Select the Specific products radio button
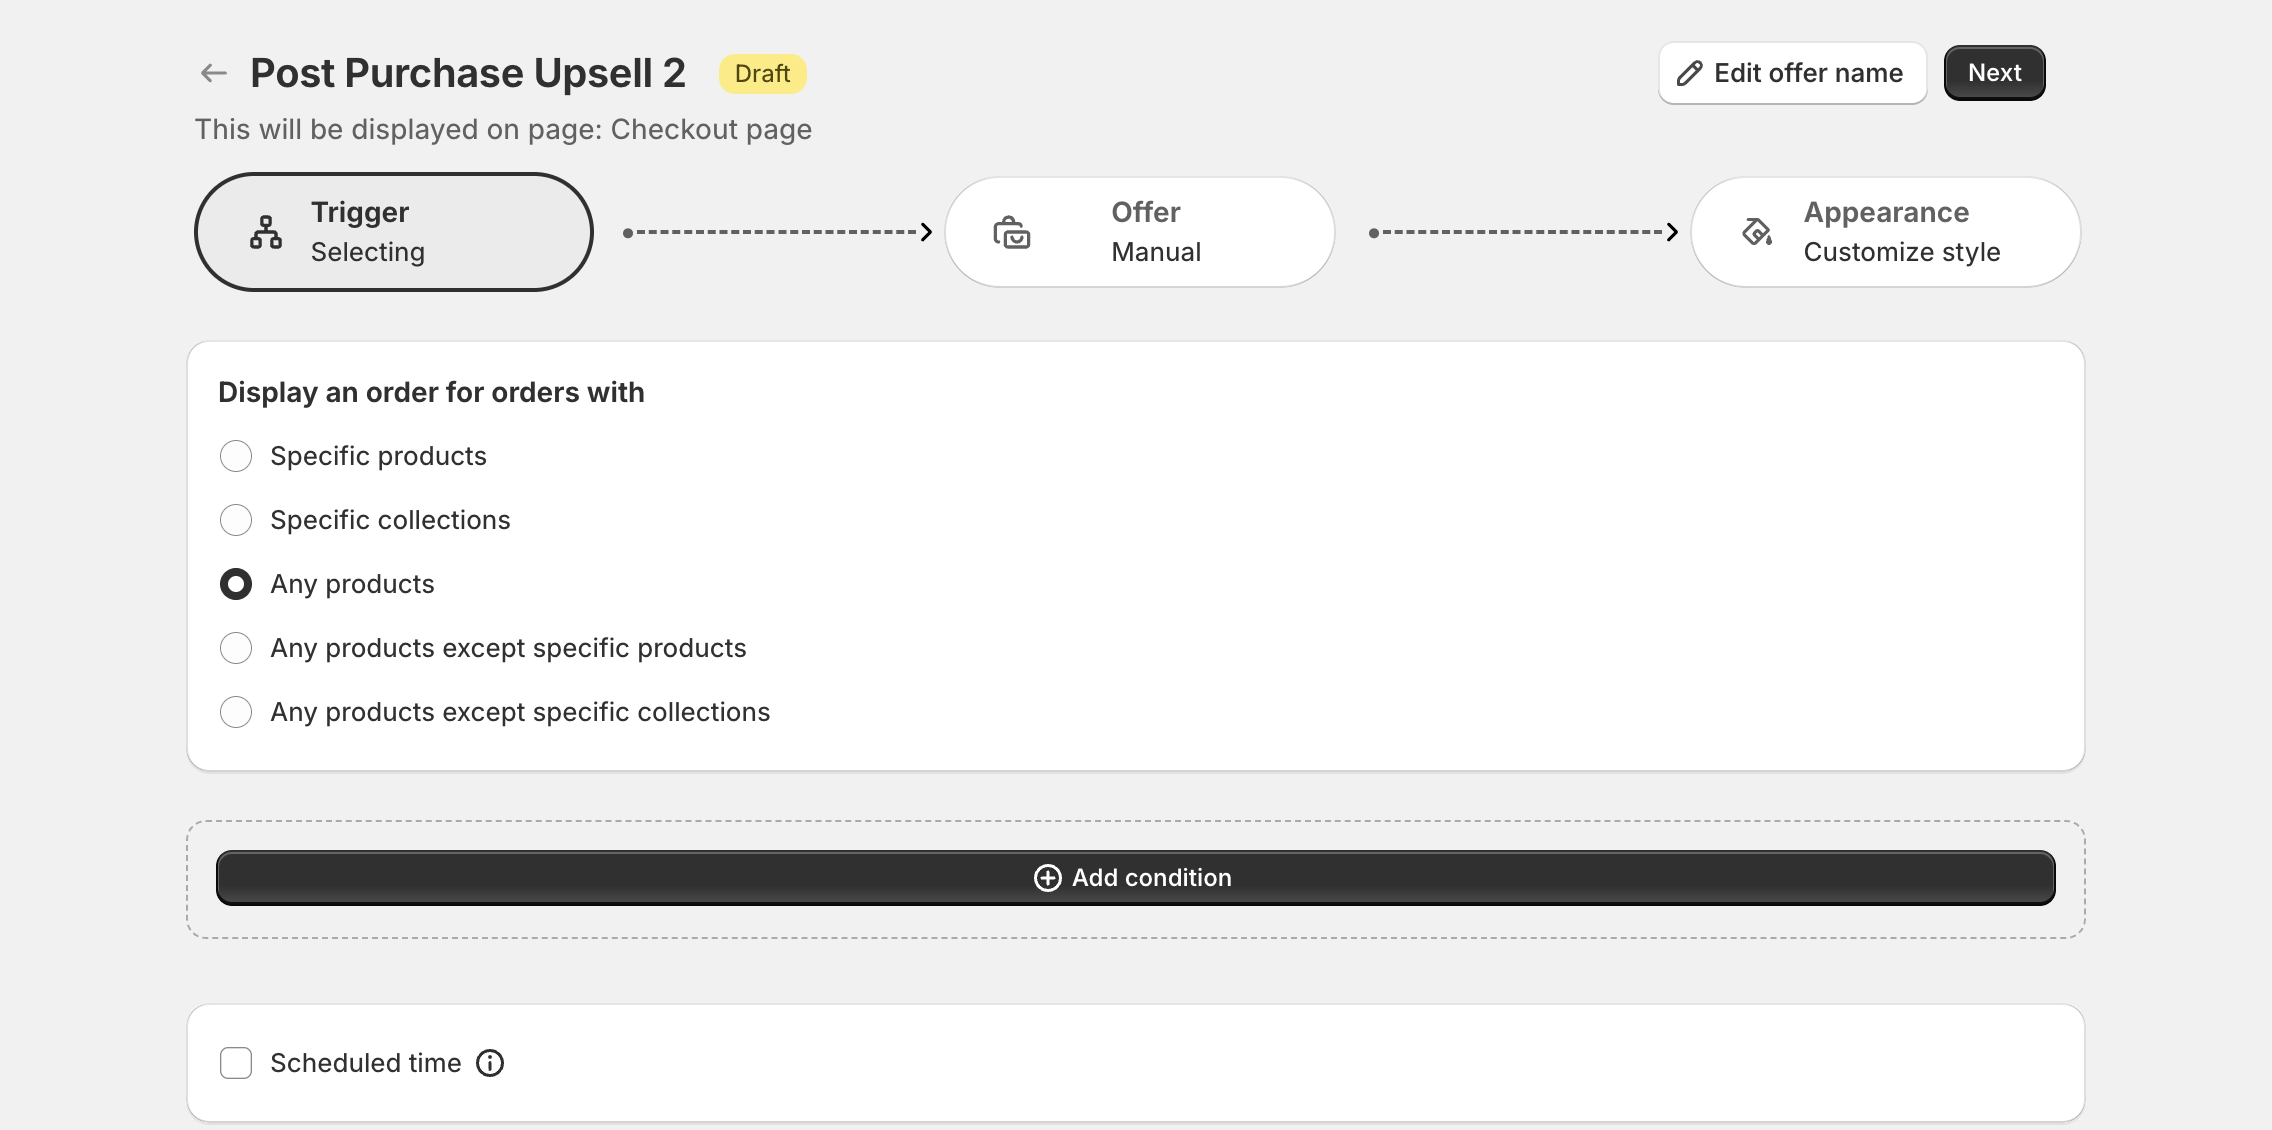Image resolution: width=2272 pixels, height=1130 pixels. (x=236, y=456)
